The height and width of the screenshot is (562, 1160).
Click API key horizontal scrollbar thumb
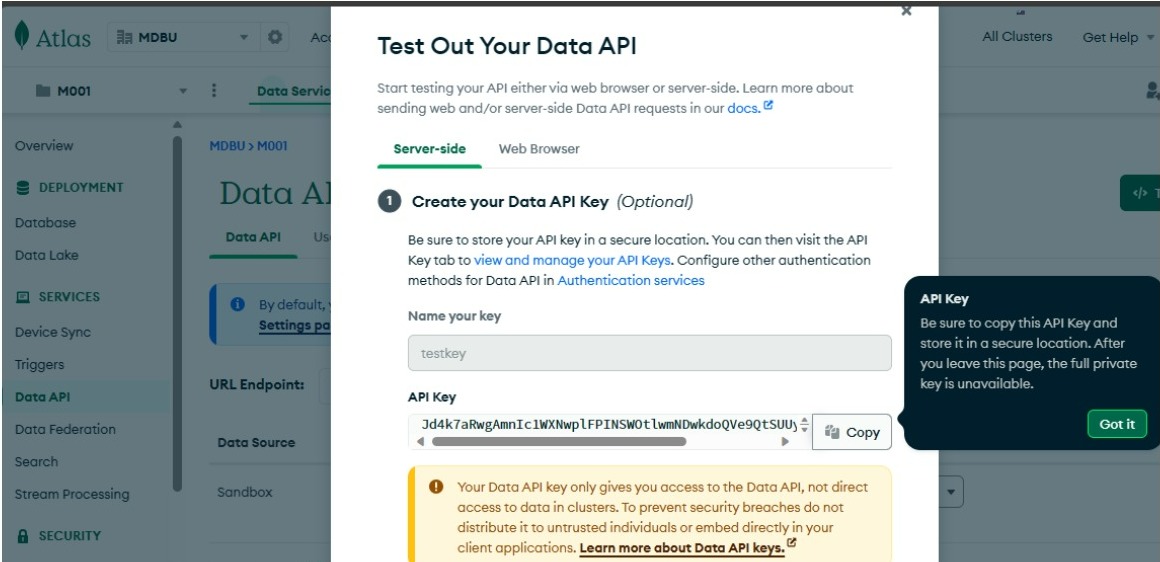pyautogui.click(x=559, y=441)
